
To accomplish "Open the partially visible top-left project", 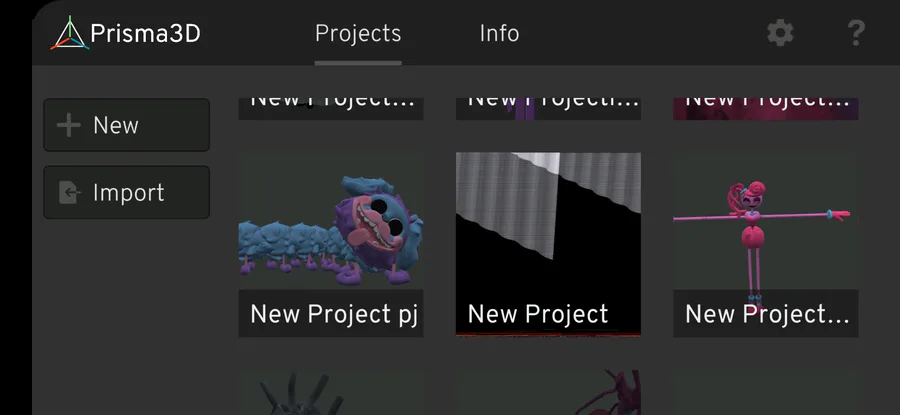I will pyautogui.click(x=331, y=109).
